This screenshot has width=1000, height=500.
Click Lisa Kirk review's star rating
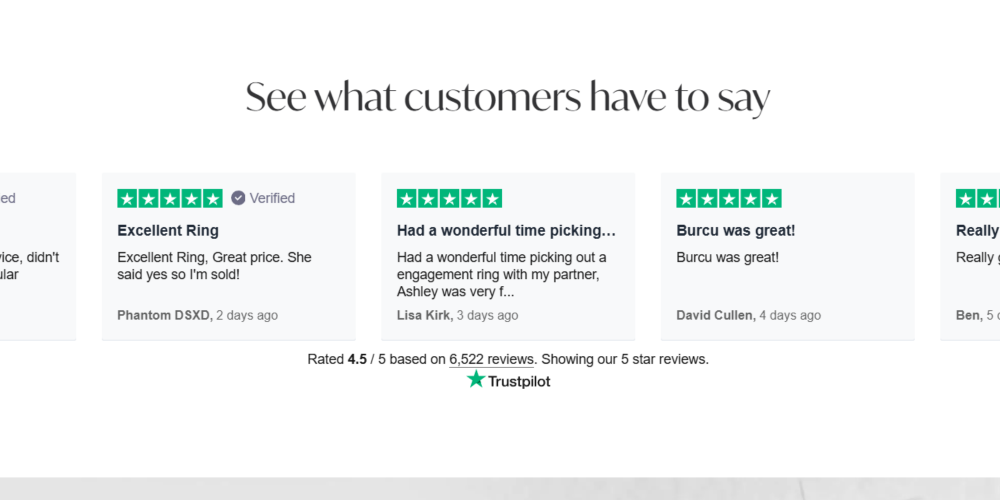pyautogui.click(x=449, y=198)
